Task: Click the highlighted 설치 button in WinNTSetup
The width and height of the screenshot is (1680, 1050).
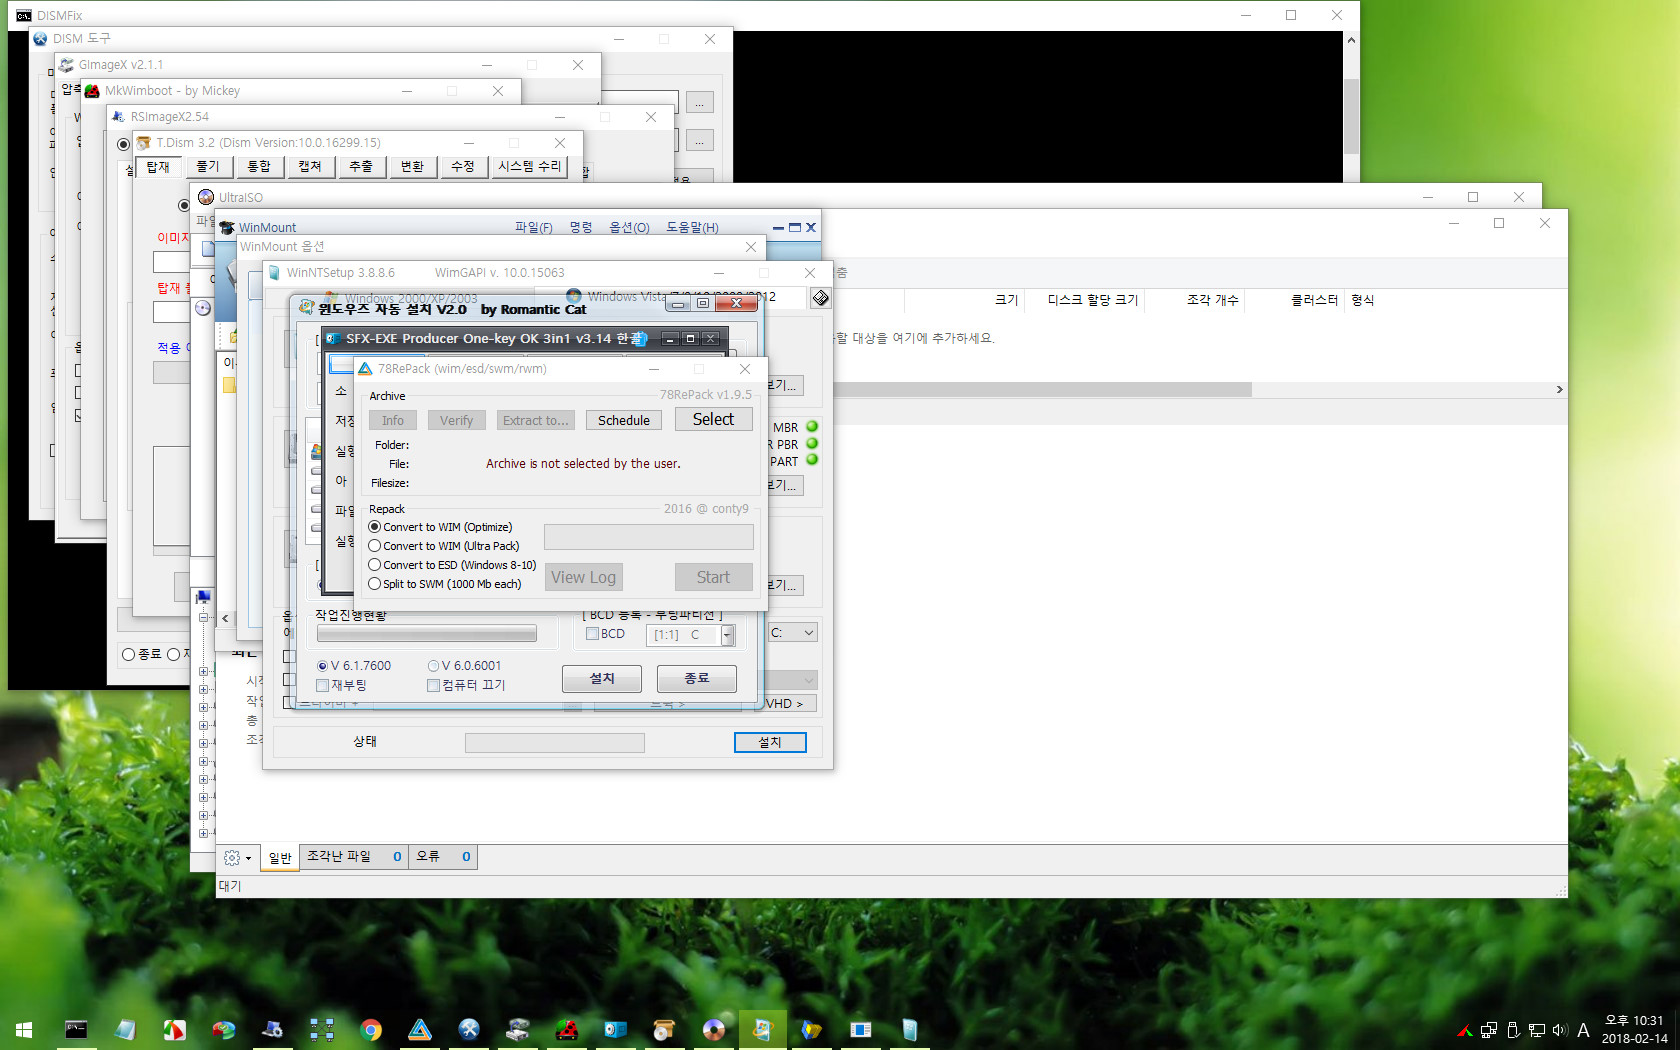Action: tap(769, 742)
